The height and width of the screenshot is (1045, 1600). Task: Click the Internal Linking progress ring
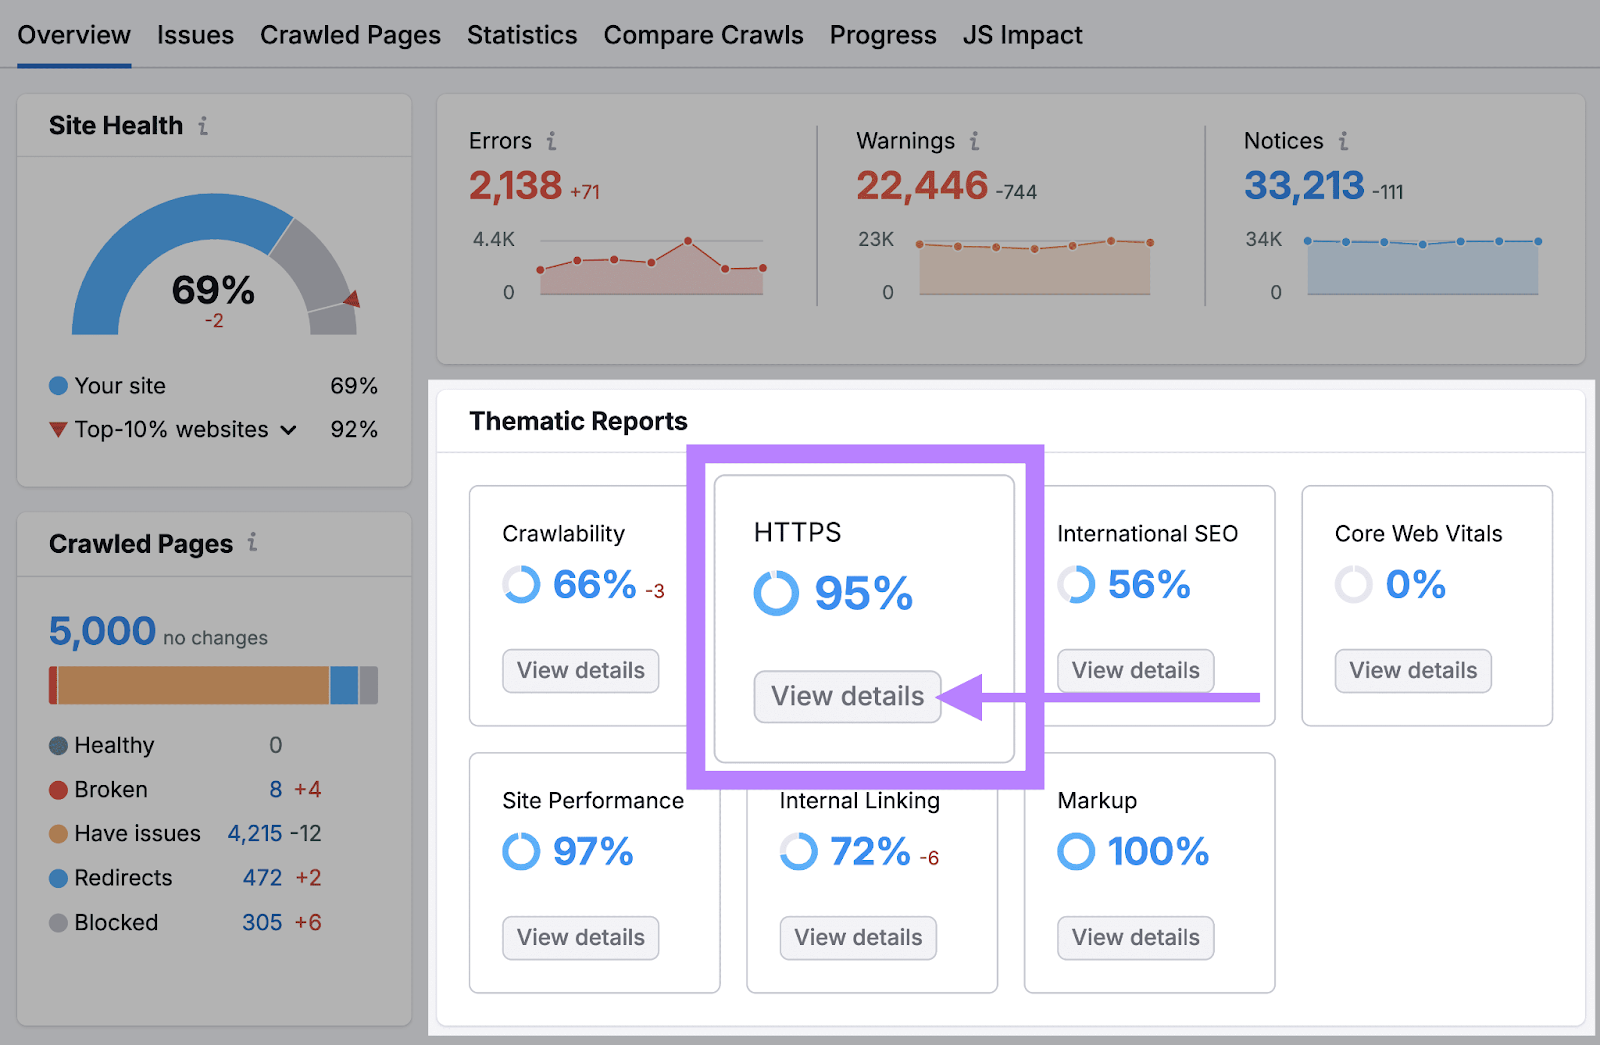click(x=798, y=852)
